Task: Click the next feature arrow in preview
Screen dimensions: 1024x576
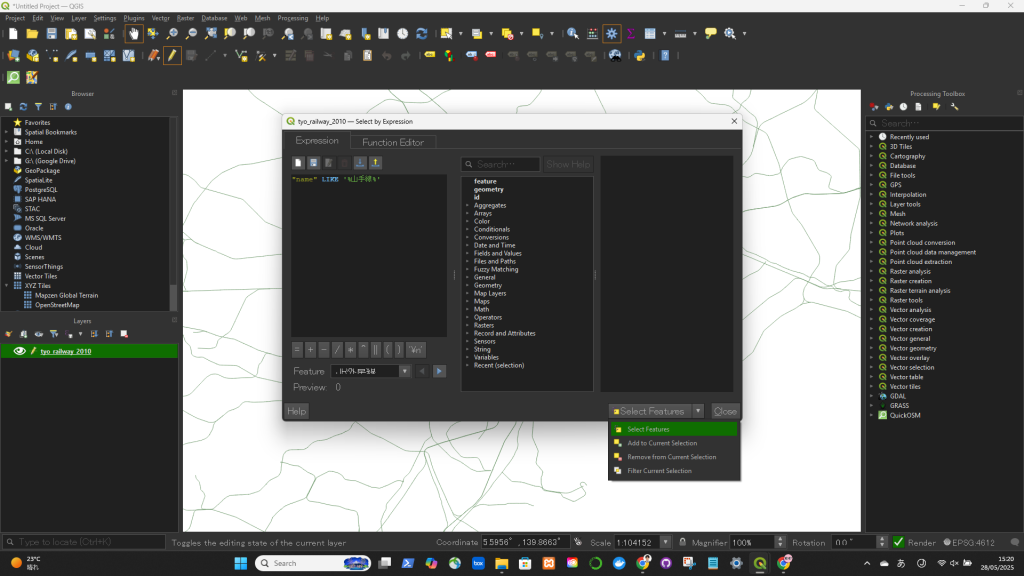Action: pos(439,371)
